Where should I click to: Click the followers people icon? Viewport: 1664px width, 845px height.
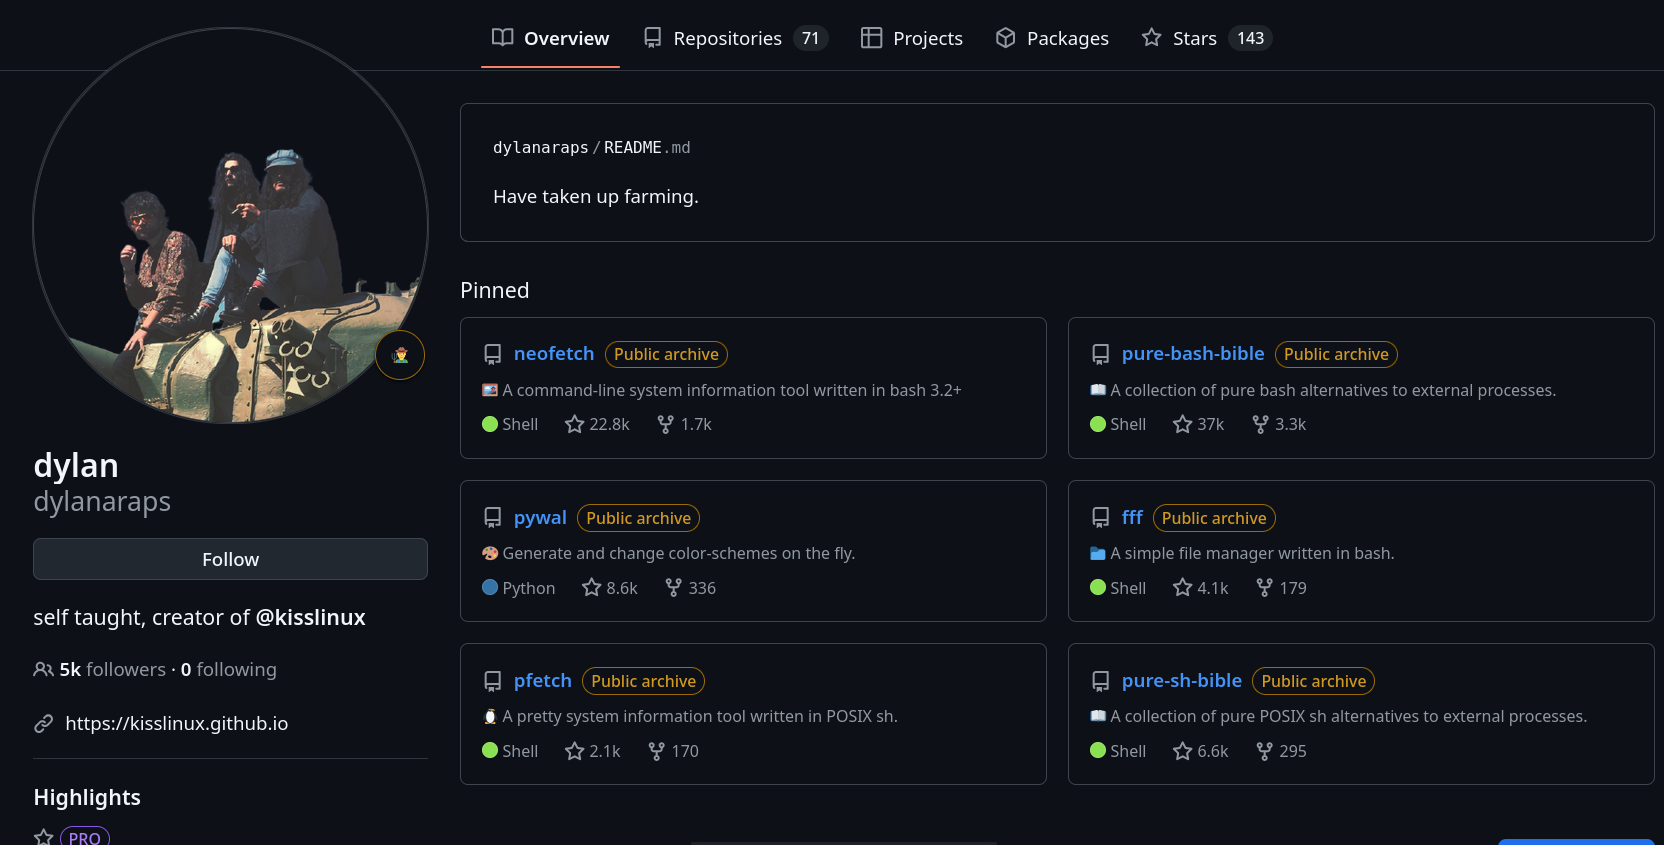point(43,669)
